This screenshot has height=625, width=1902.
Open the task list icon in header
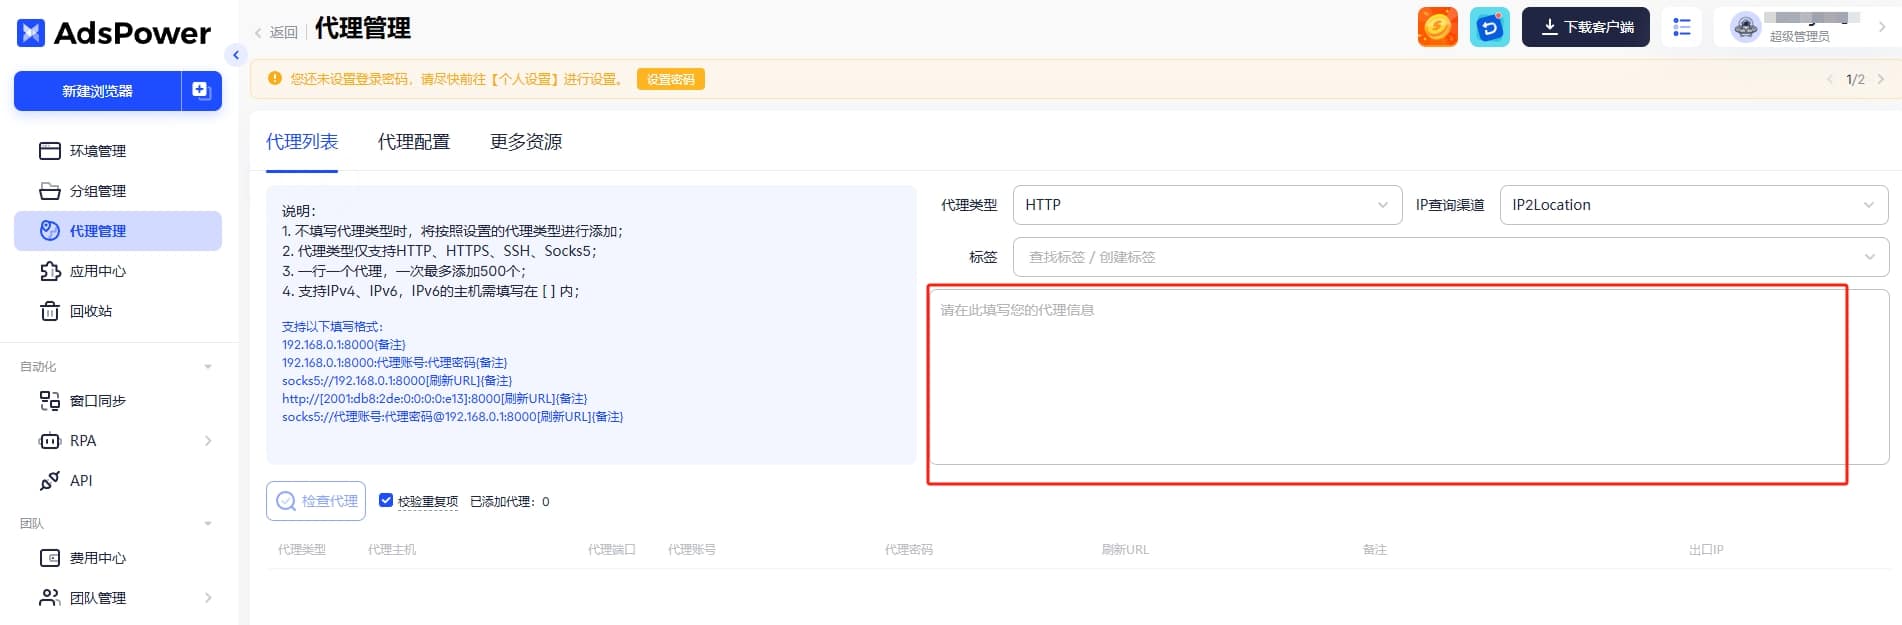click(x=1681, y=27)
